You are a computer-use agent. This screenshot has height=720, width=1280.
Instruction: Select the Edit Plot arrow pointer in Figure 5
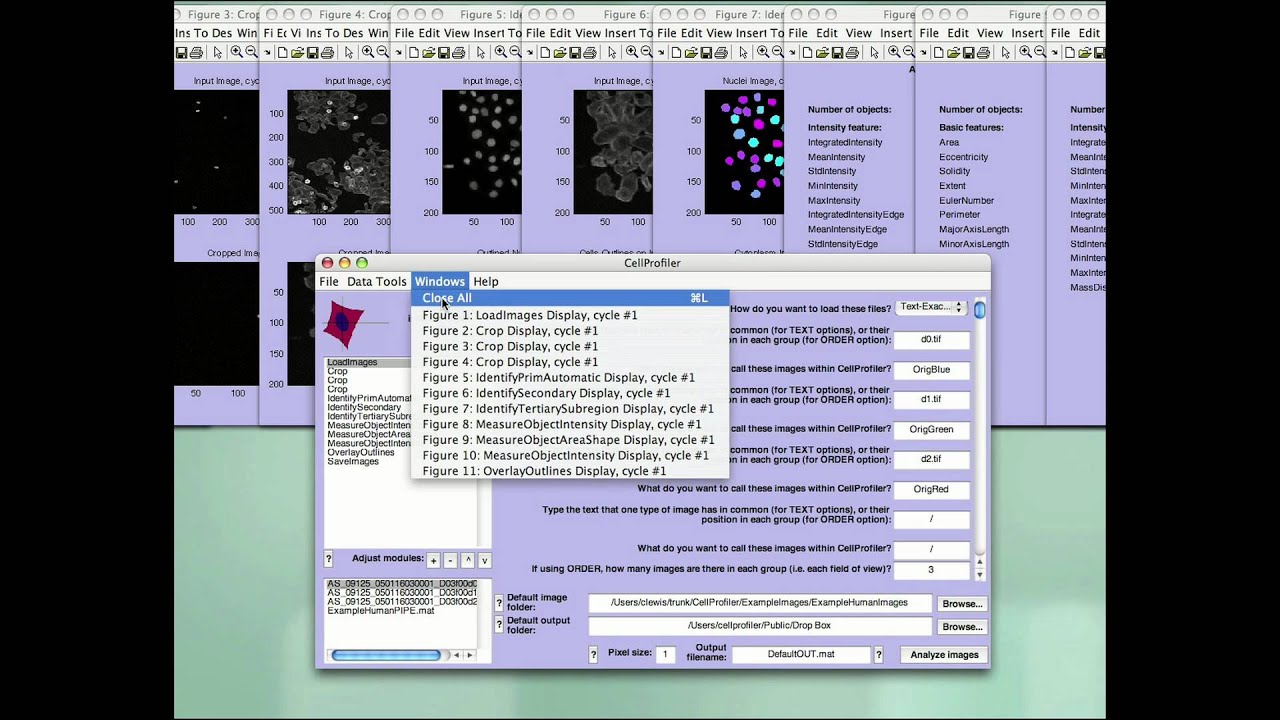pos(480,52)
